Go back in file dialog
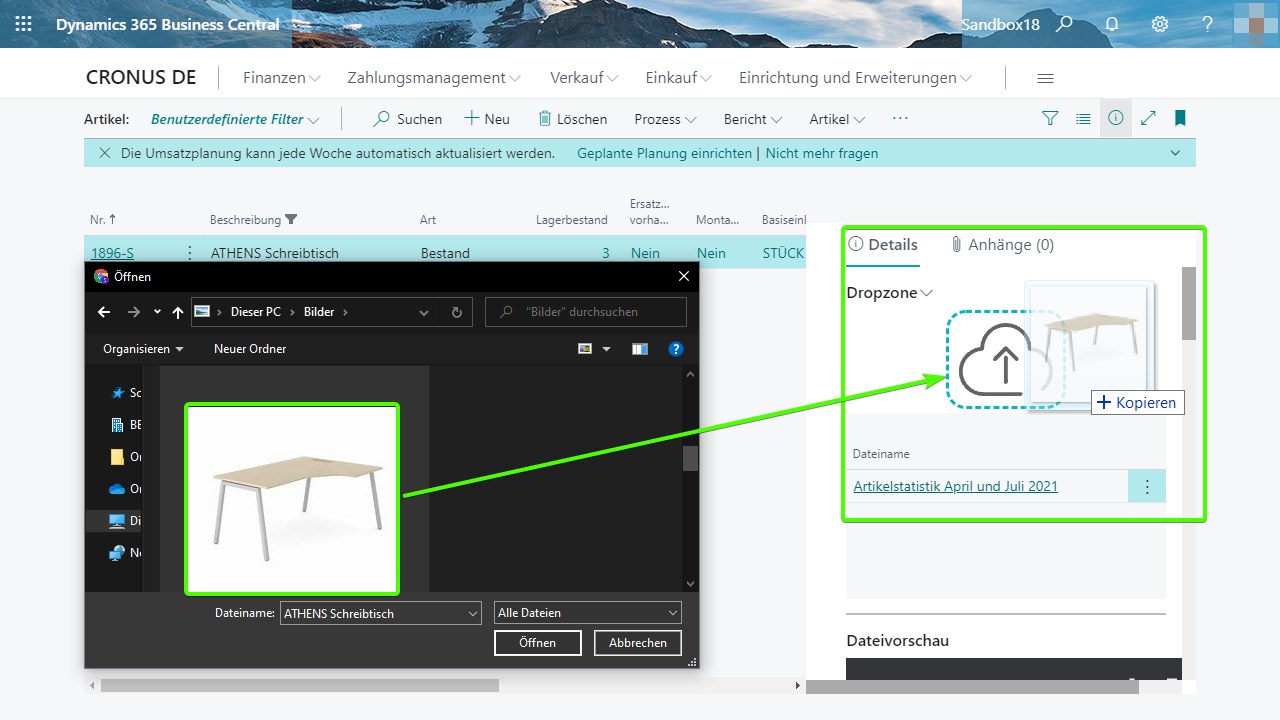The height and width of the screenshot is (720, 1280). tap(104, 312)
